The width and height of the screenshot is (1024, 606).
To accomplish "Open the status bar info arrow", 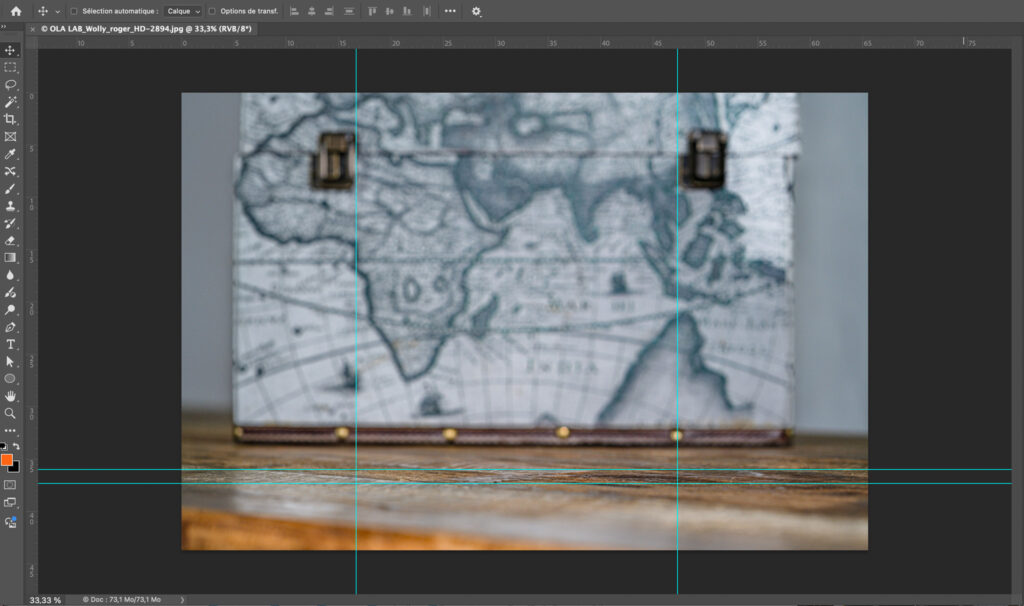I will tap(182, 599).
